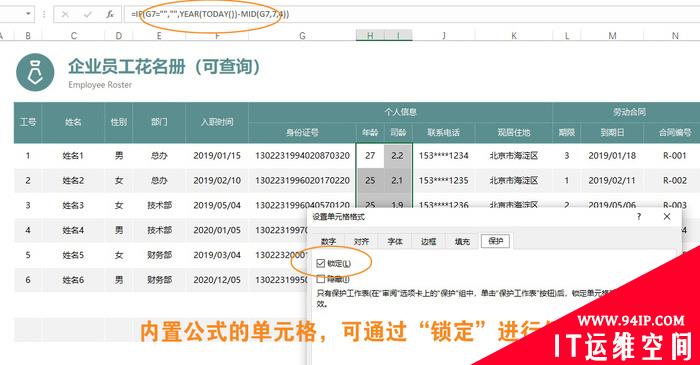Image resolution: width=700 pixels, height=365 pixels.
Task: Click the 到期日 header cell
Action: click(x=612, y=133)
